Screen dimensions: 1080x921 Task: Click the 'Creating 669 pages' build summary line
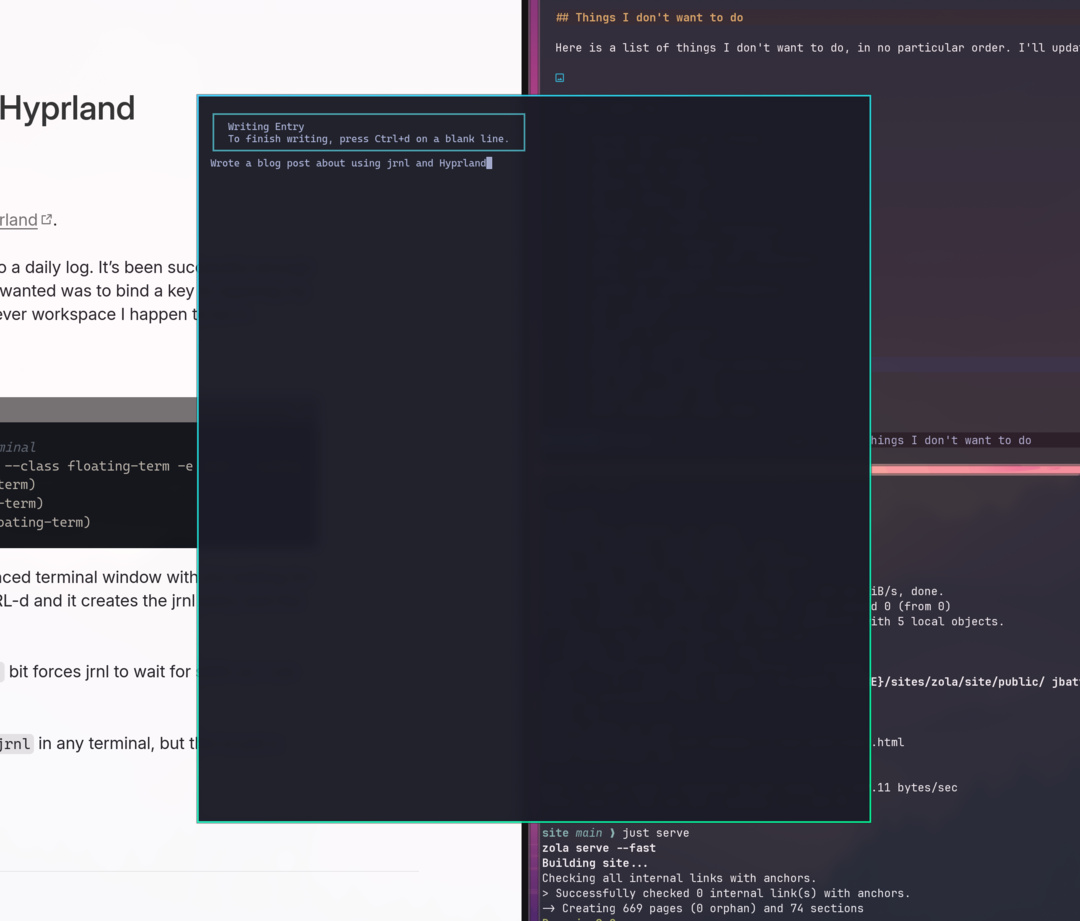pyautogui.click(x=700, y=908)
